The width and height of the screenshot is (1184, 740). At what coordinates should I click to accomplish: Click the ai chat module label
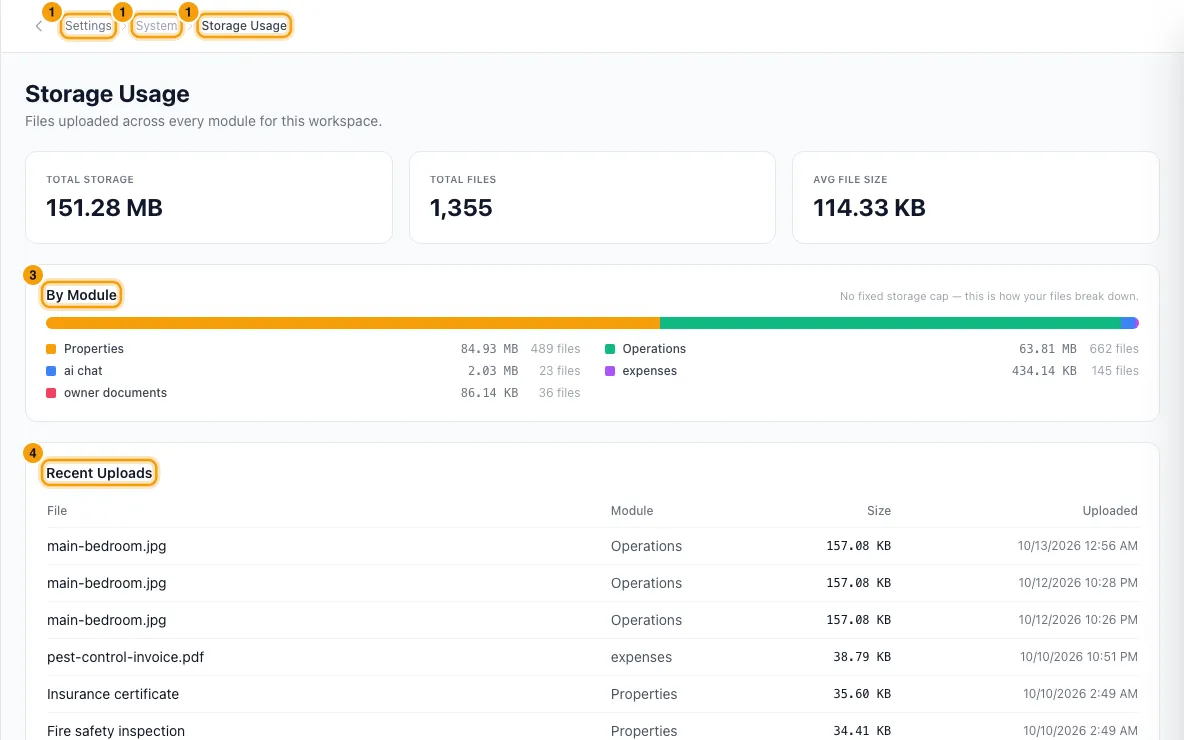tap(83, 371)
